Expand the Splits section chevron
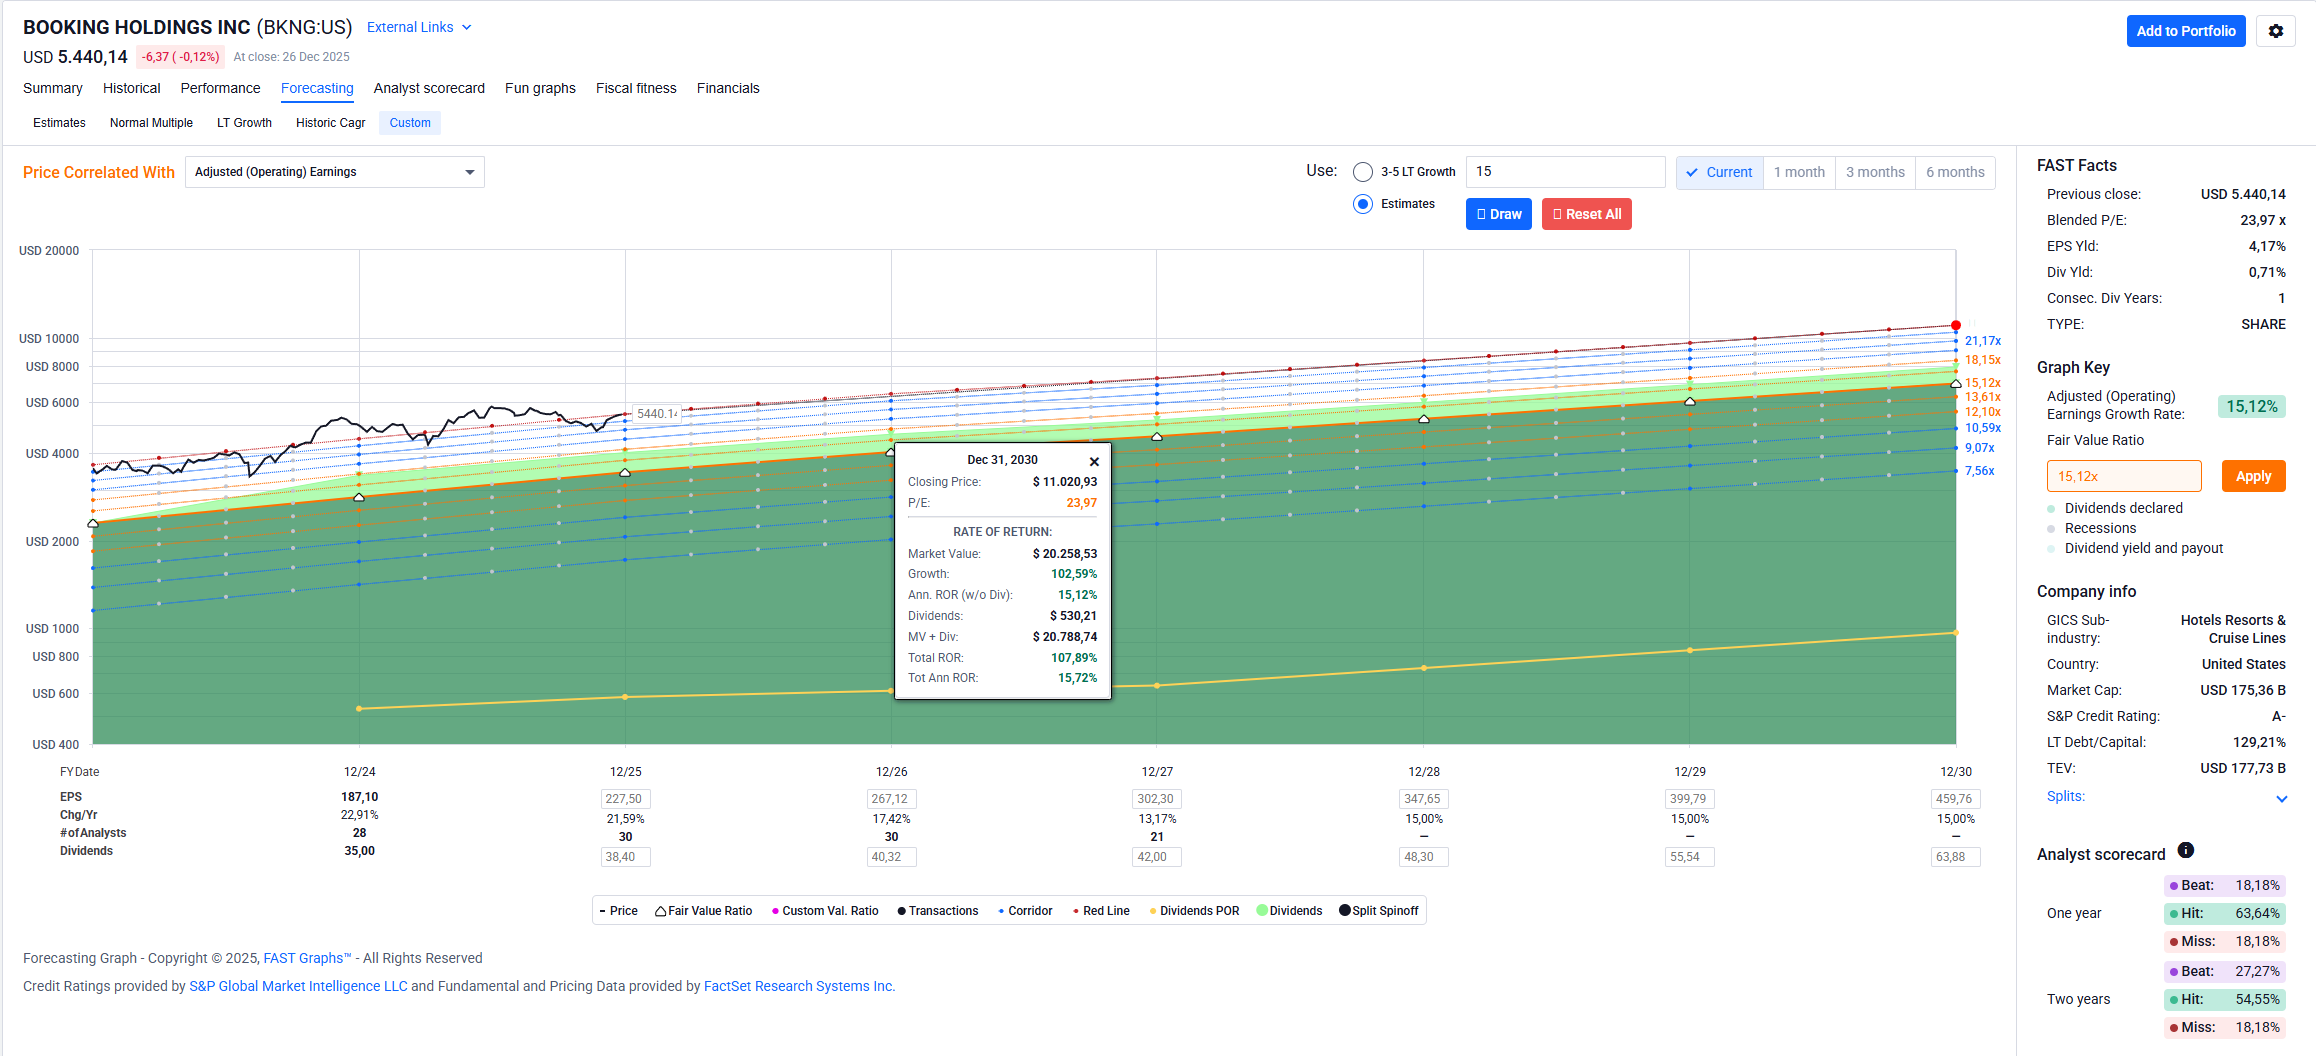2316x1056 pixels. coord(2281,798)
